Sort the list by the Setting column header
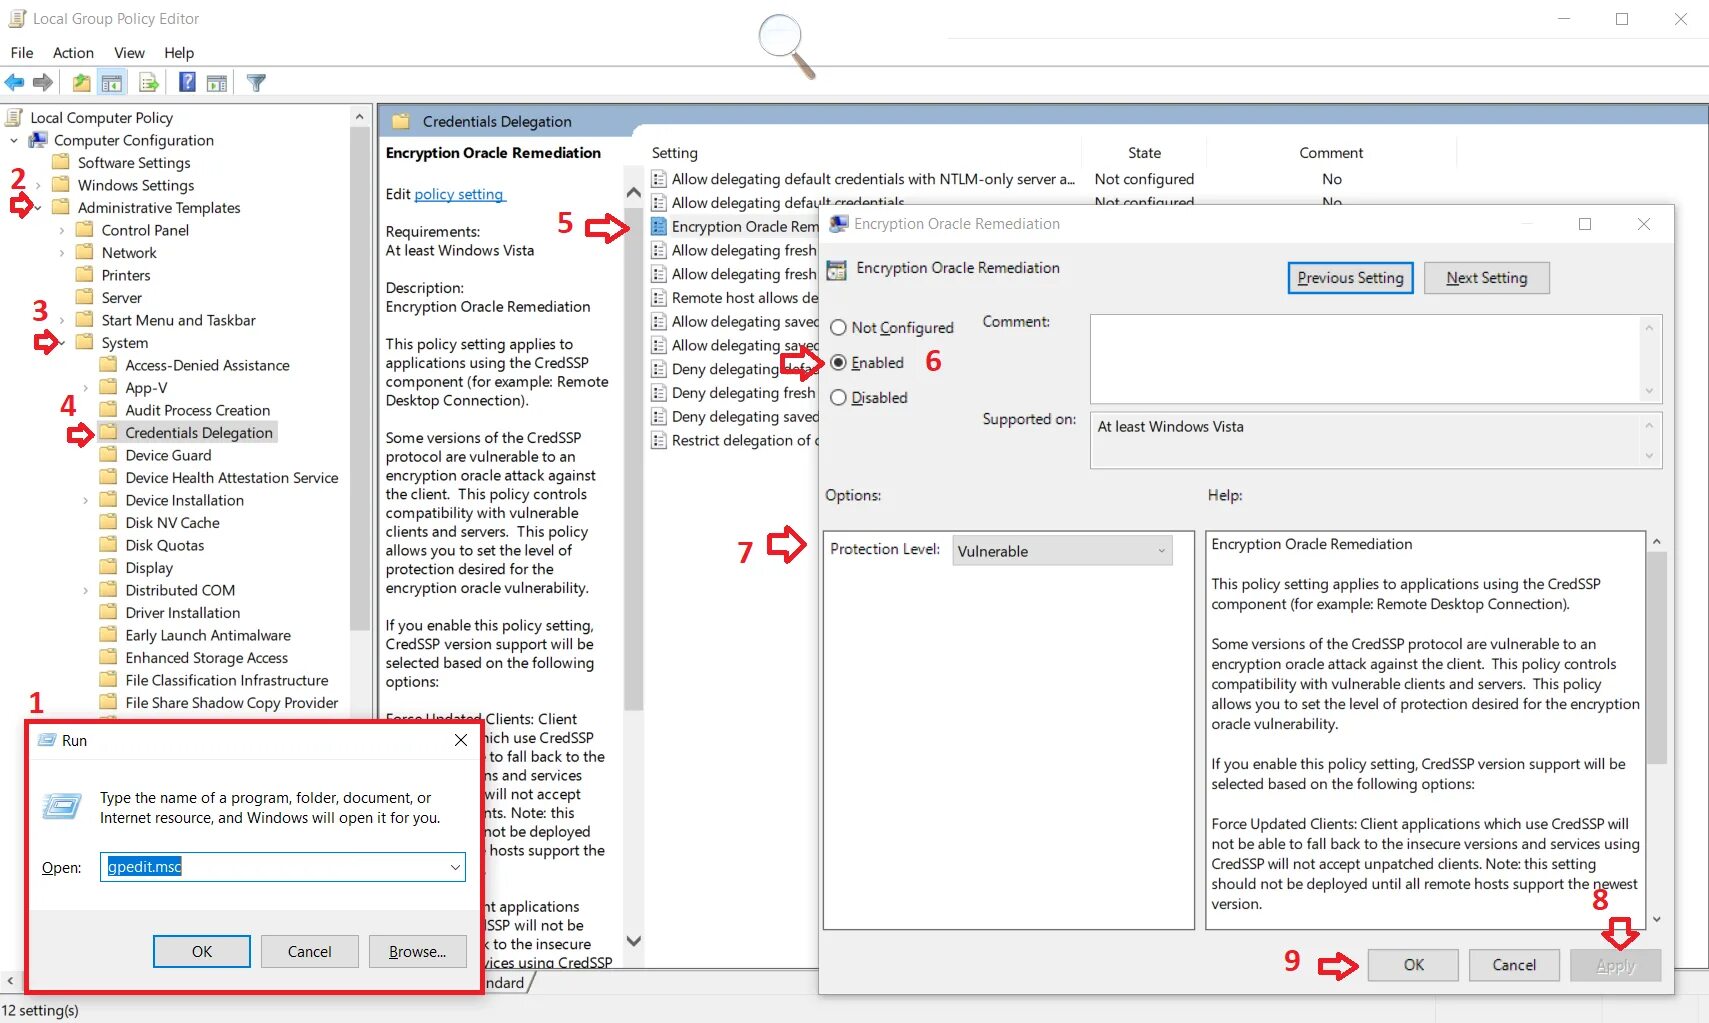This screenshot has height=1023, width=1709. coord(865,153)
